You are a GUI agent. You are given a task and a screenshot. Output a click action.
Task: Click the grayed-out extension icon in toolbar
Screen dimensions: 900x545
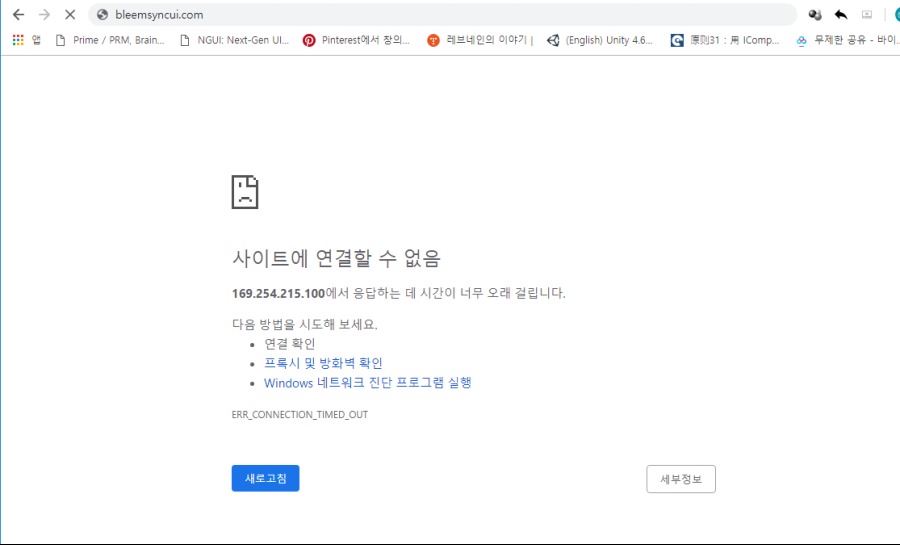tap(867, 15)
